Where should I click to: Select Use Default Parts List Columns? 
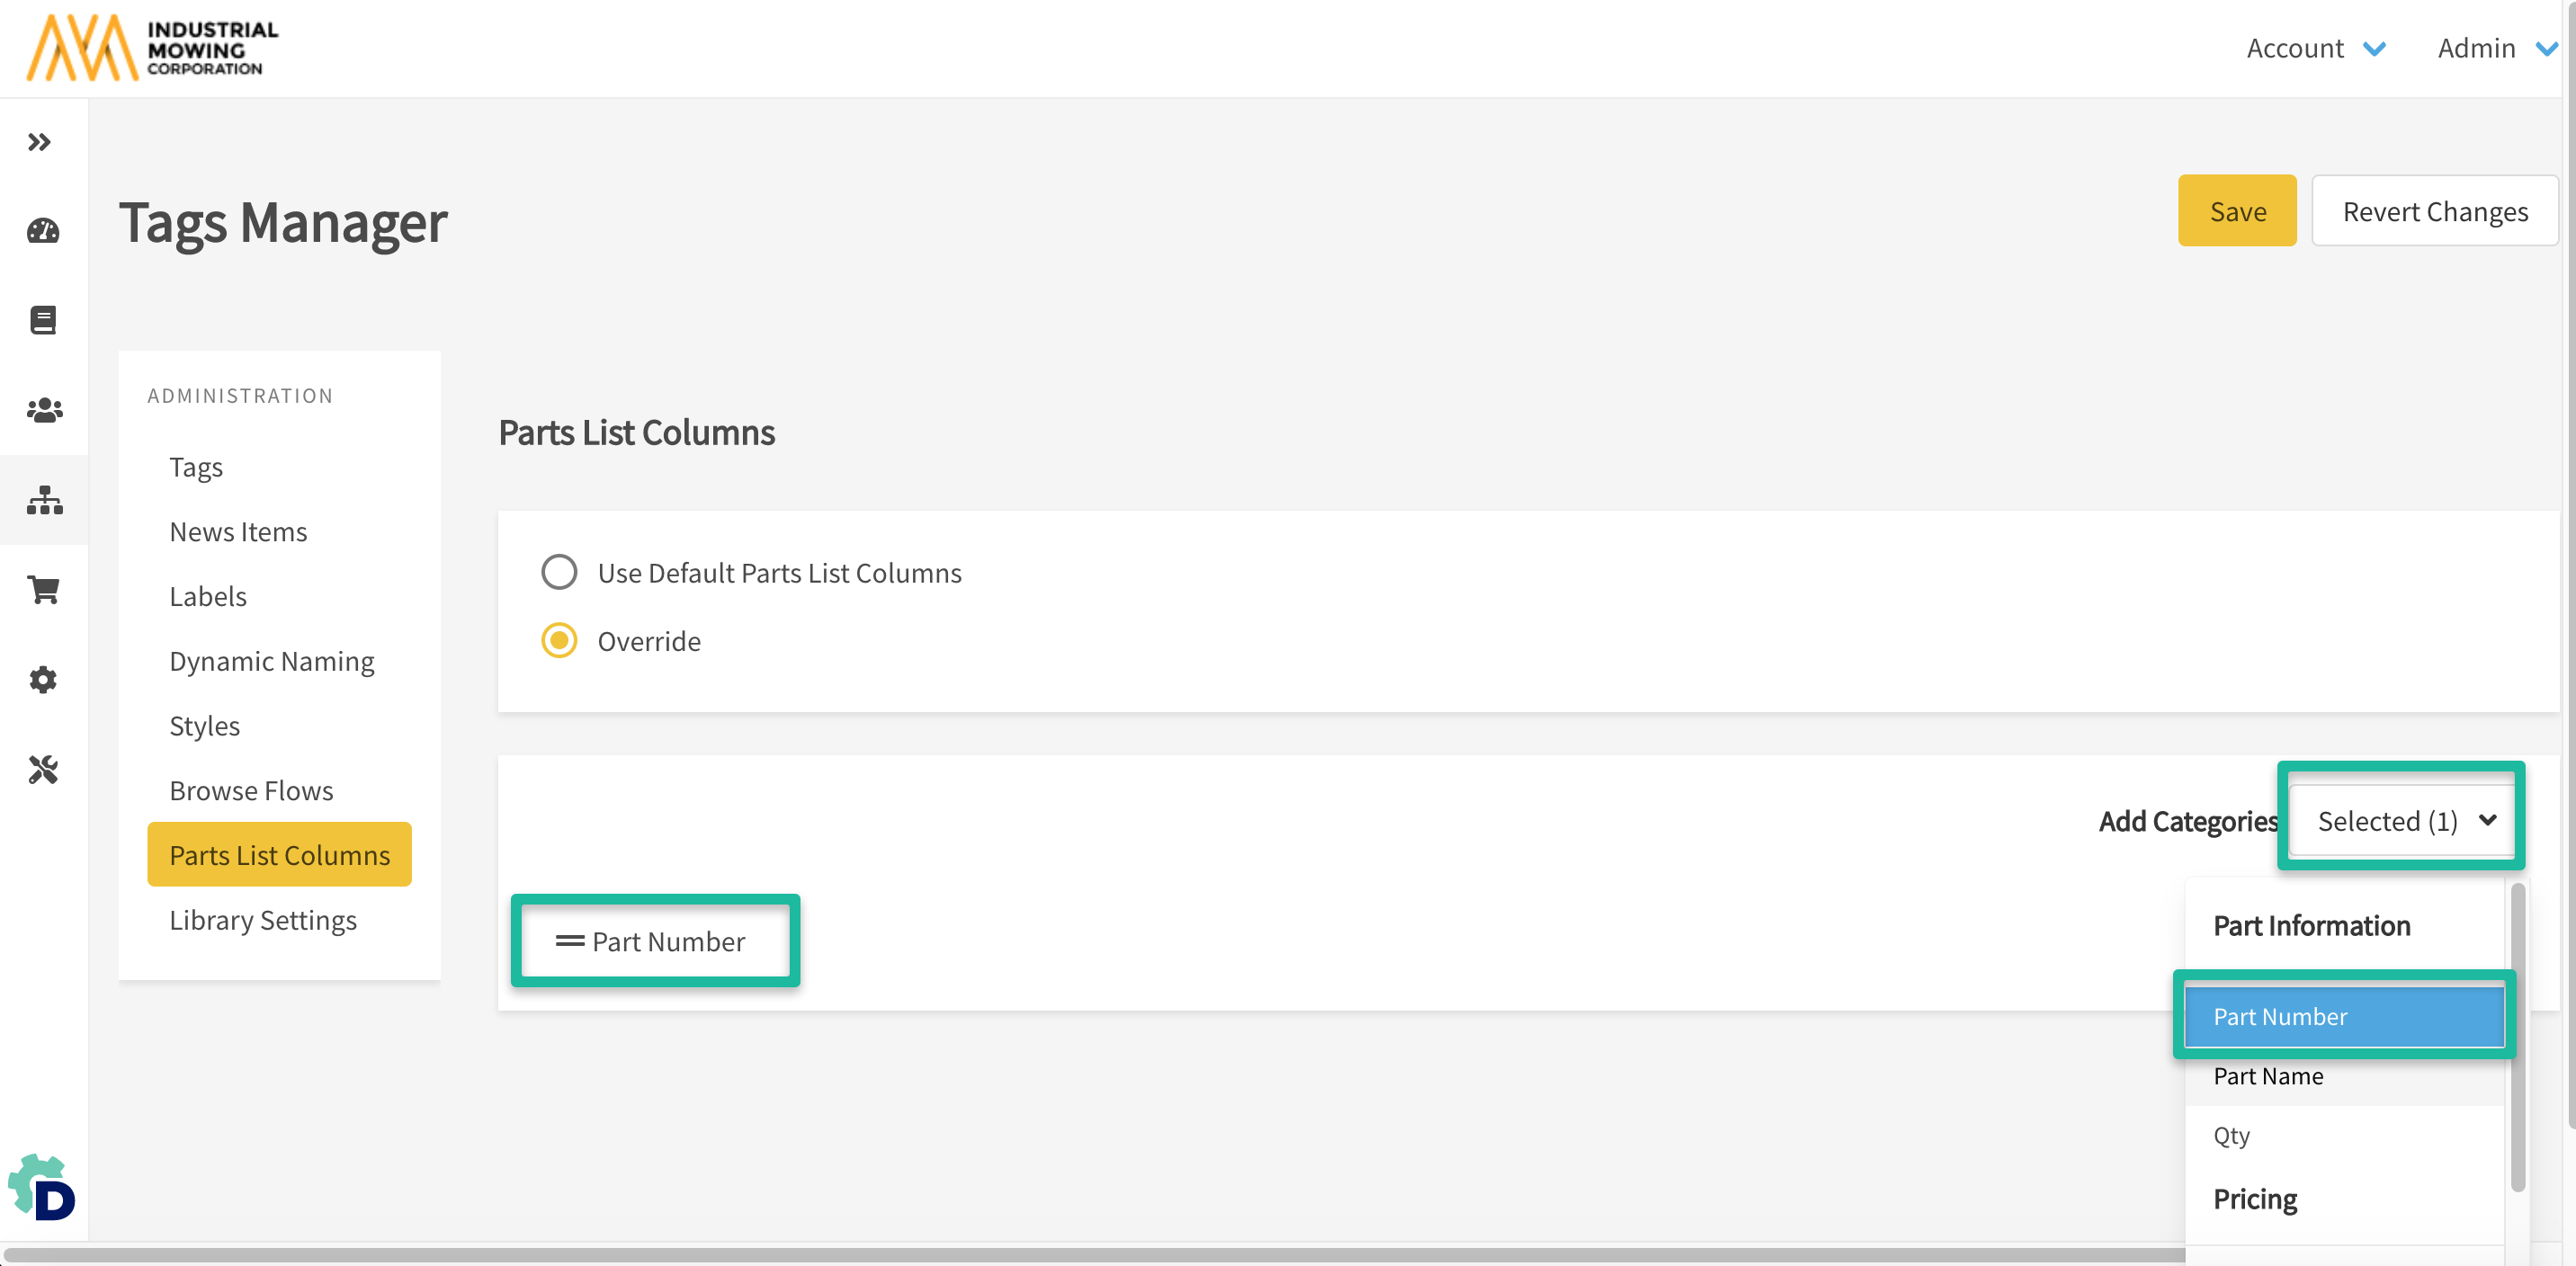point(559,573)
